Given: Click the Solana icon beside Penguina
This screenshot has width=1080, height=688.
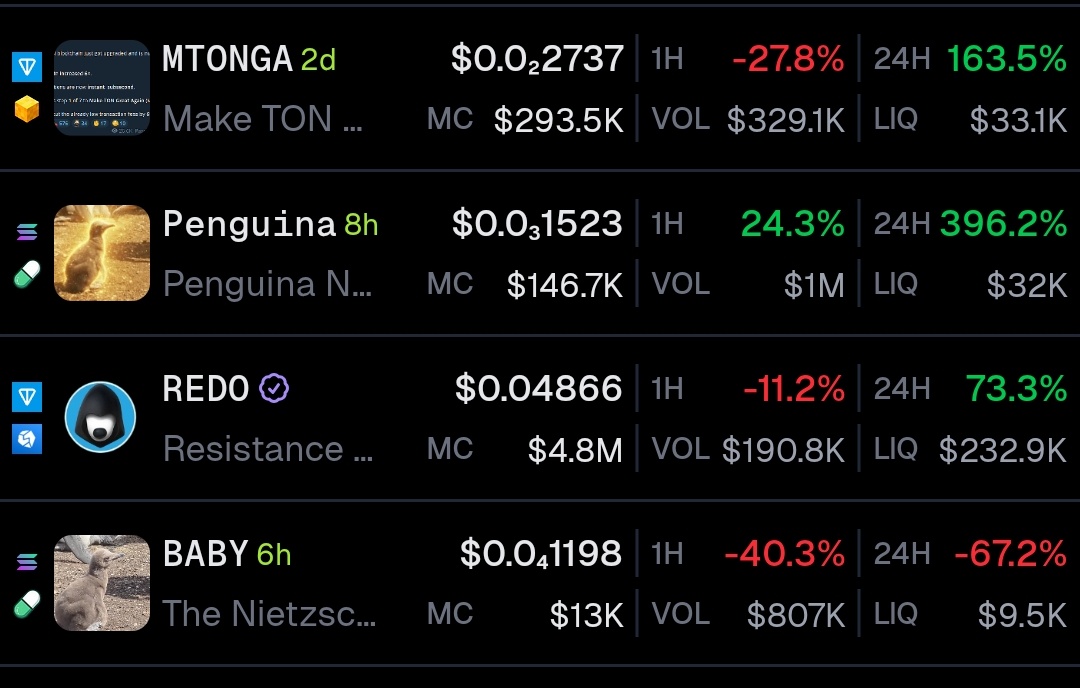Looking at the screenshot, I should 27,232.
